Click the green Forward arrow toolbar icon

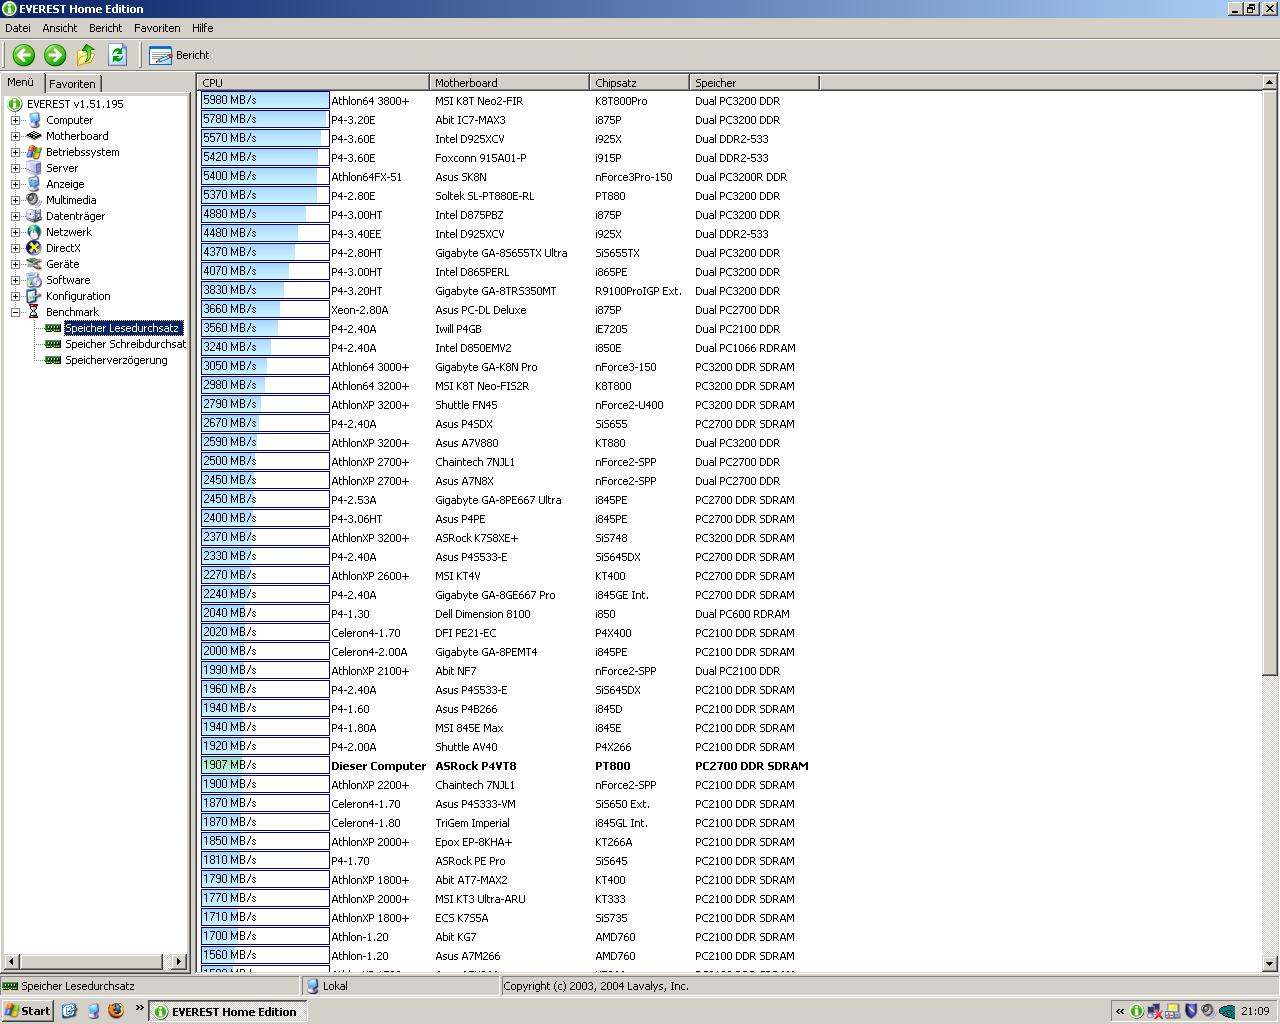point(55,55)
